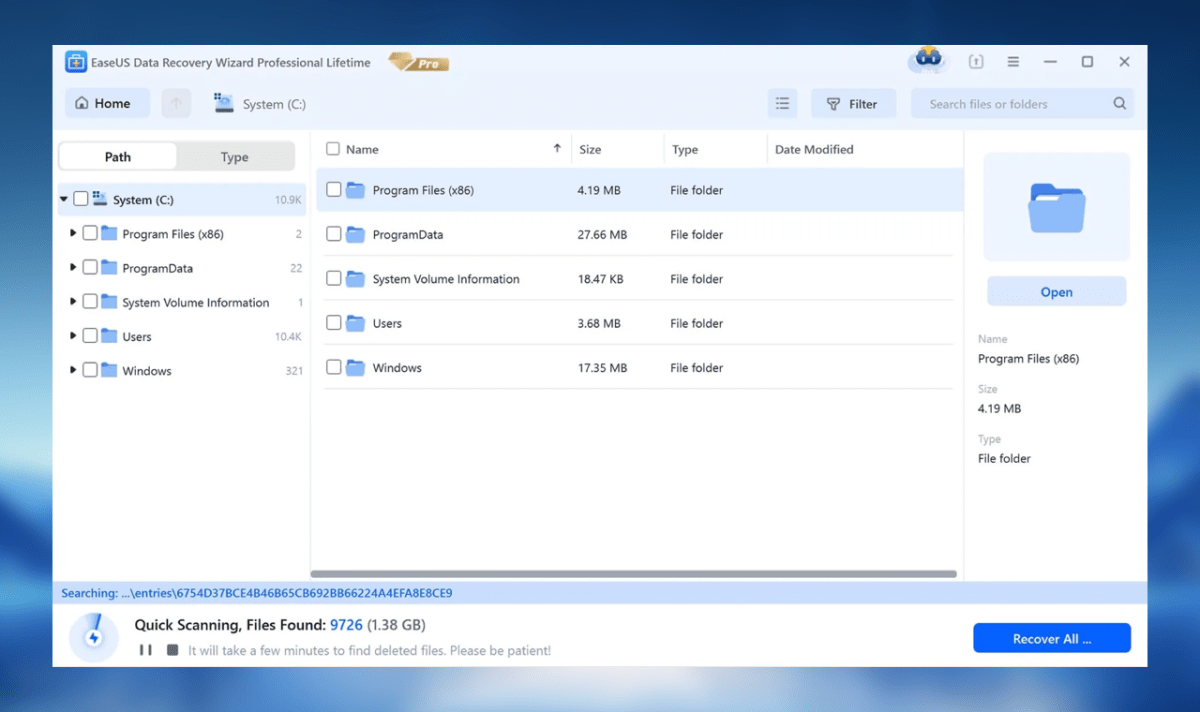Click the stop scan icon
1200x712 pixels.
172,650
